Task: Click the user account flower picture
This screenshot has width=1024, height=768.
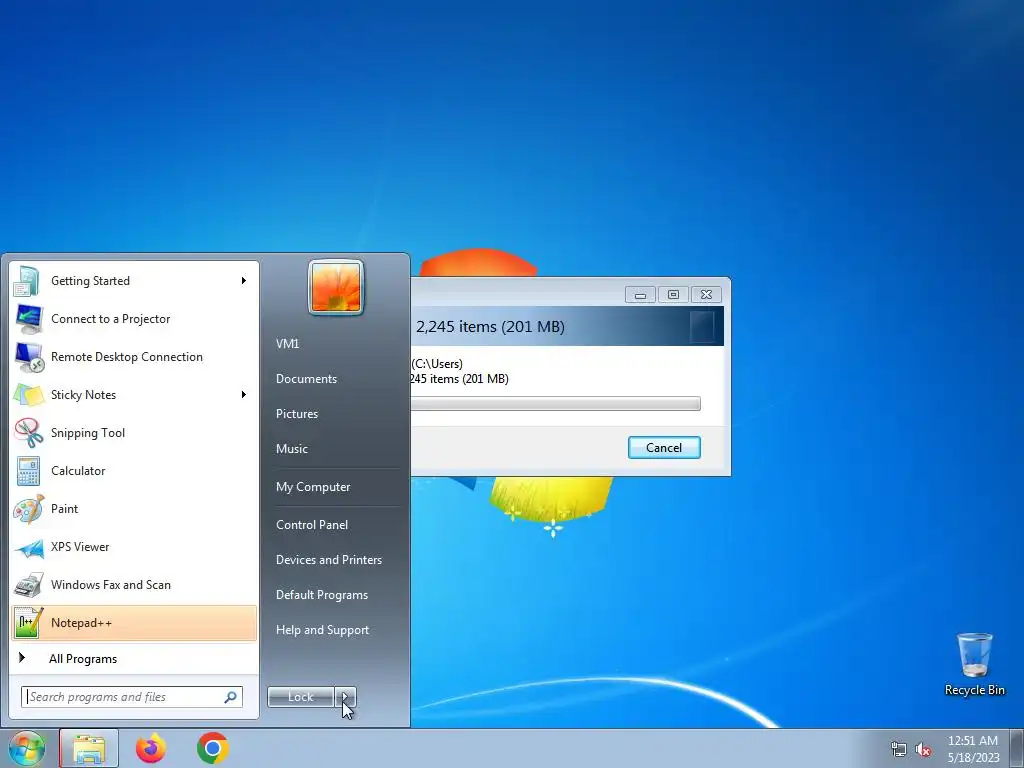Action: [336, 287]
